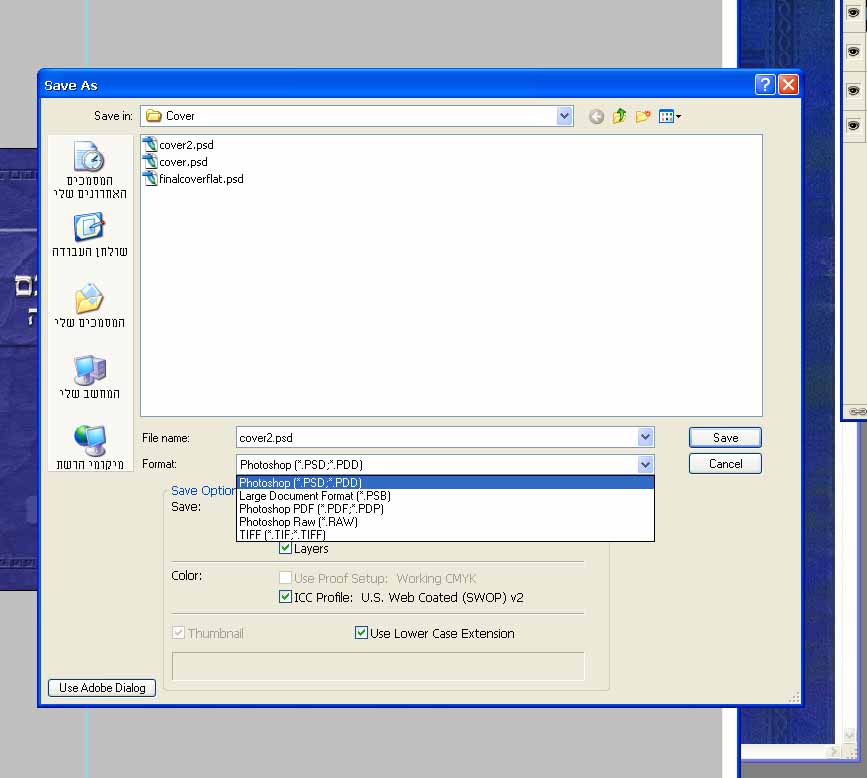This screenshot has width=867, height=778.
Task: Open the Network Places shortcut
Action: point(90,447)
